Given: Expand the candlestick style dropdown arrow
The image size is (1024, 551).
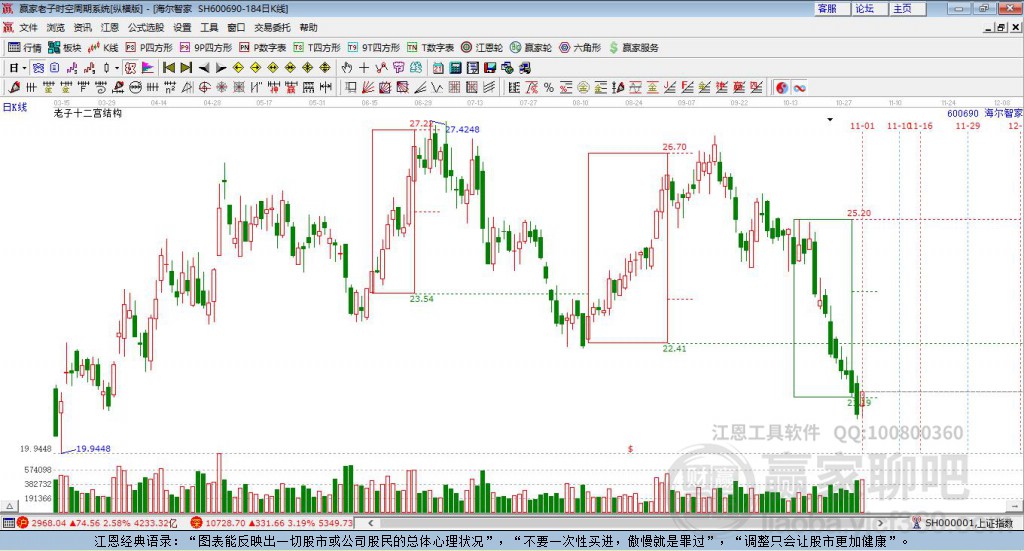Looking at the screenshot, I should point(117,68).
